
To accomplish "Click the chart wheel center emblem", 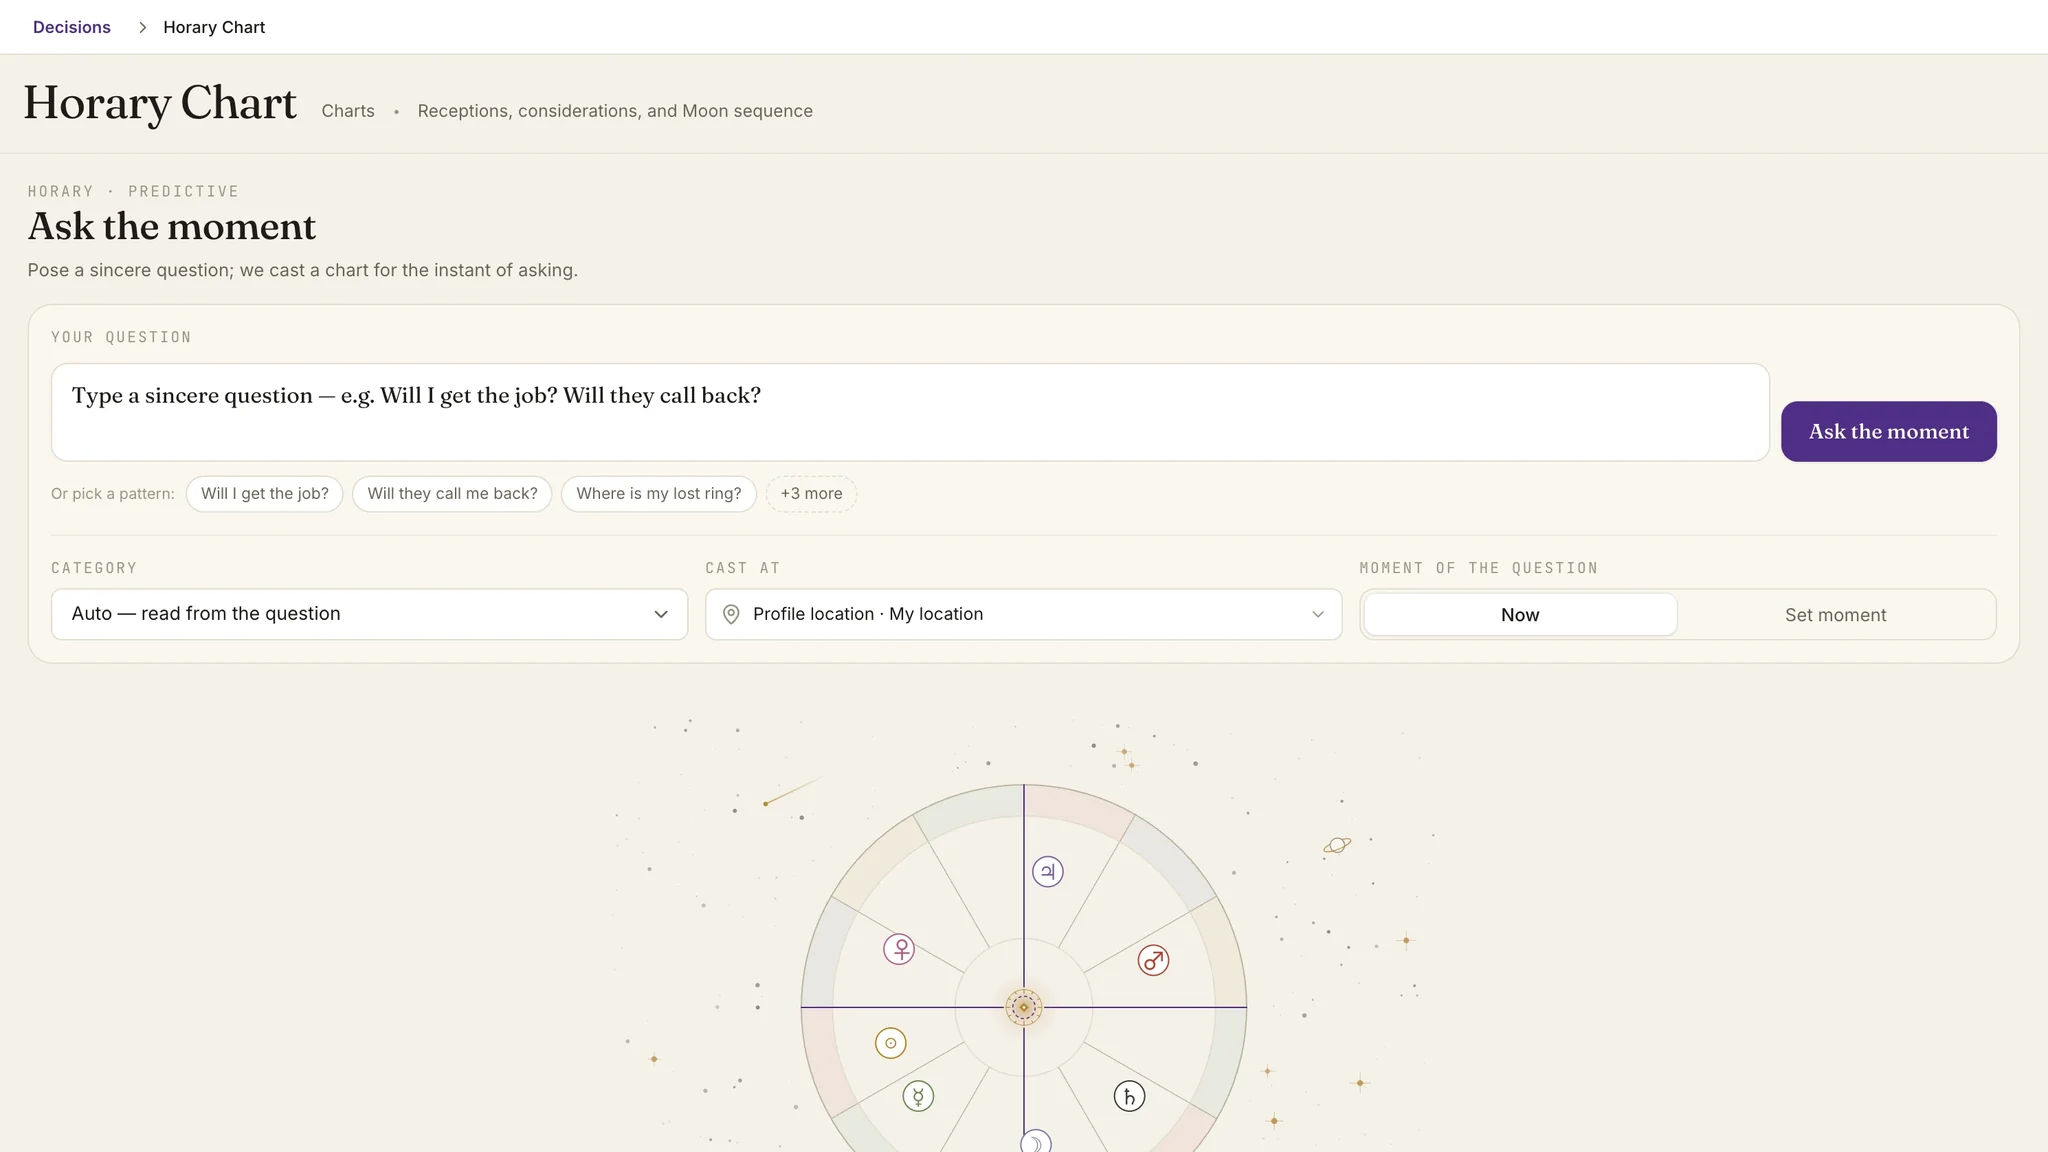I will tap(1023, 1007).
